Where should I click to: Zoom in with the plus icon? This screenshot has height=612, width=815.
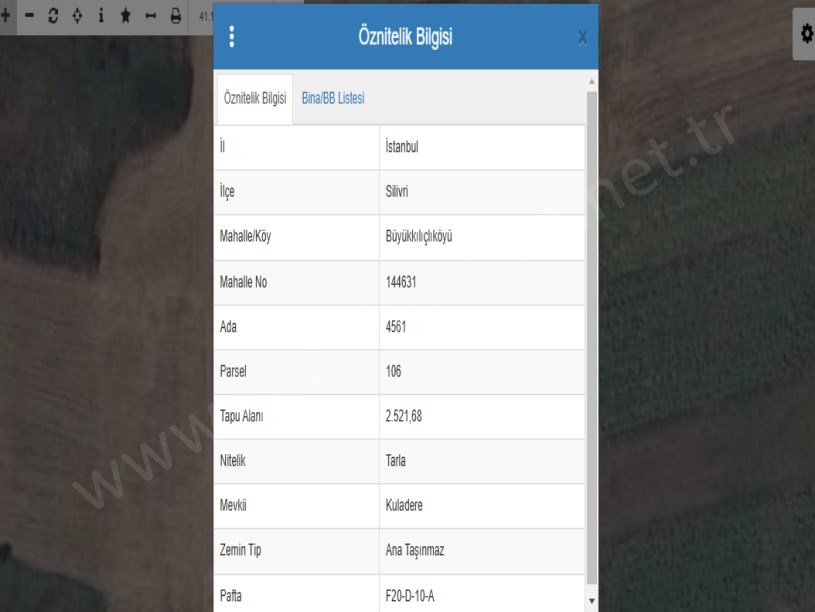tap(5, 17)
